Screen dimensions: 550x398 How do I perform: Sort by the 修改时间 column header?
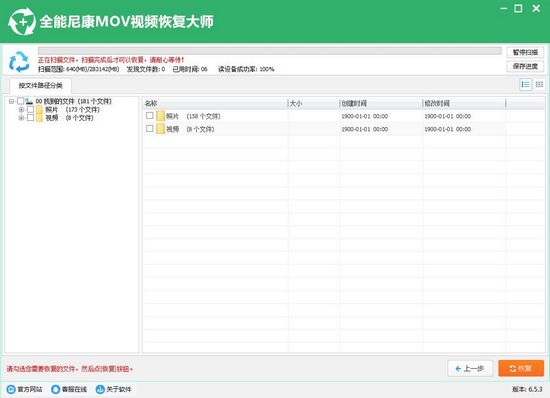click(x=464, y=103)
